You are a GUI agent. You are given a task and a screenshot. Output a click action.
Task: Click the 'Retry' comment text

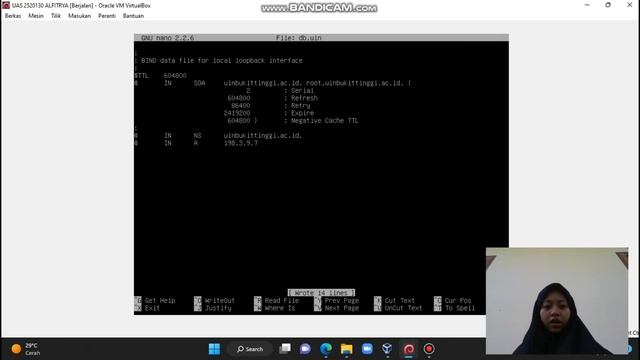pos(300,105)
